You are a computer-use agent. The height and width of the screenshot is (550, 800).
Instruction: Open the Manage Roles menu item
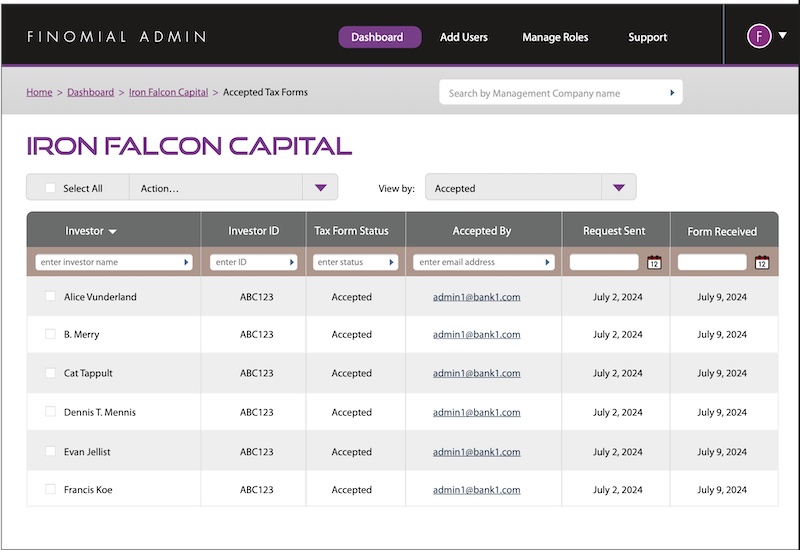click(x=555, y=37)
